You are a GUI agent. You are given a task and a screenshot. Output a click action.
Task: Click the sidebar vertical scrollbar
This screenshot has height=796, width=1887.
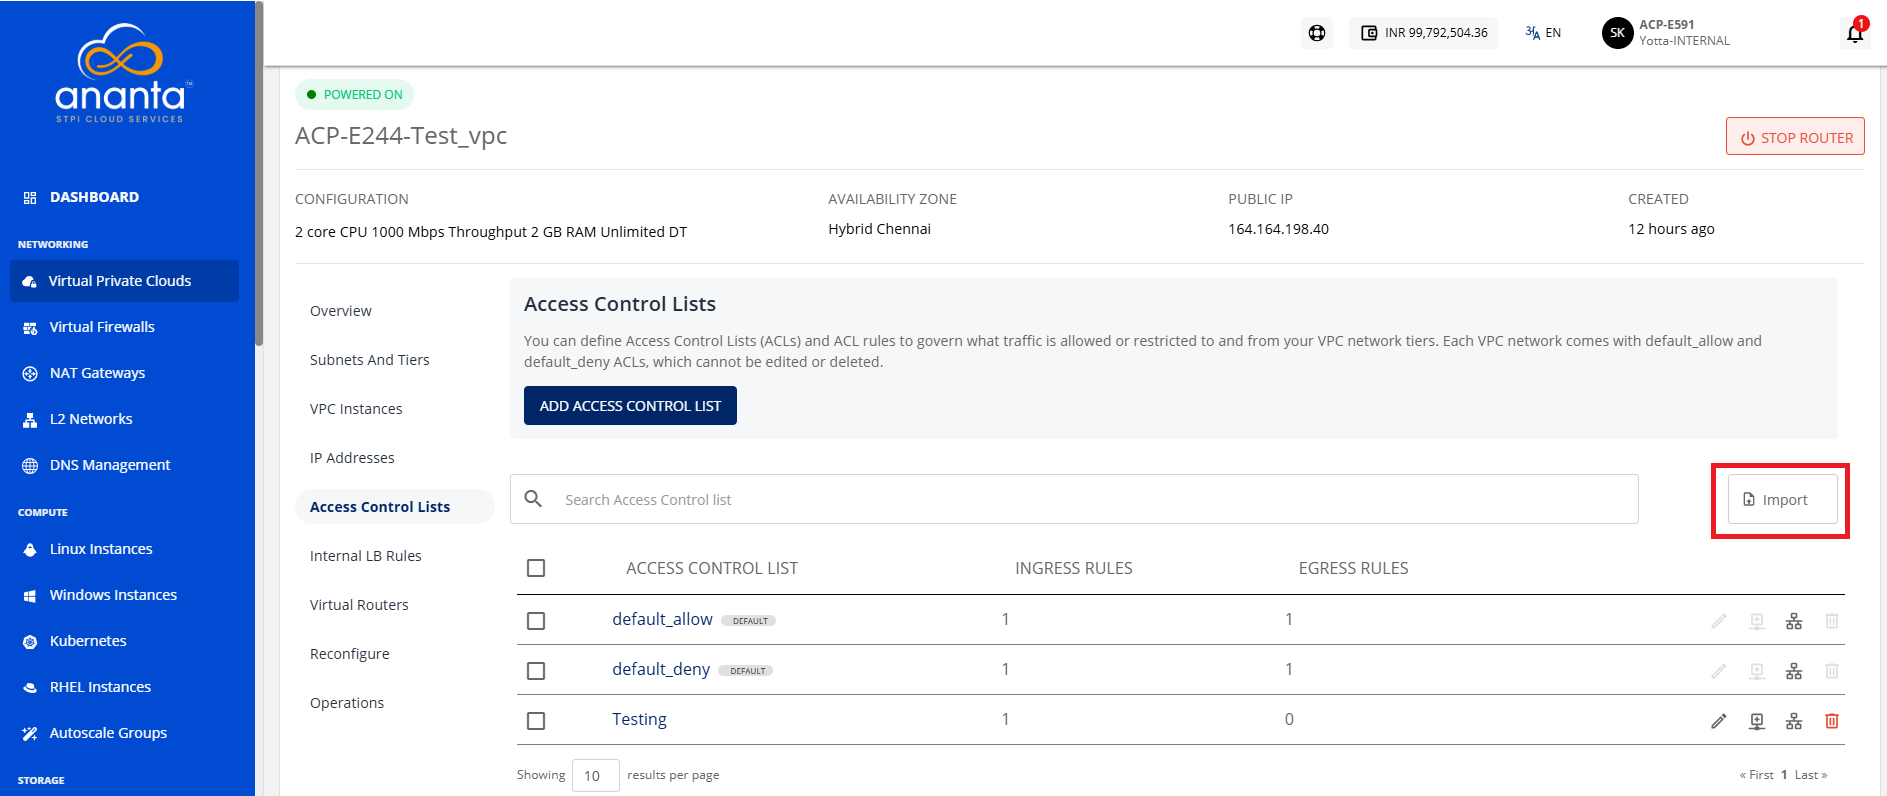[x=259, y=173]
